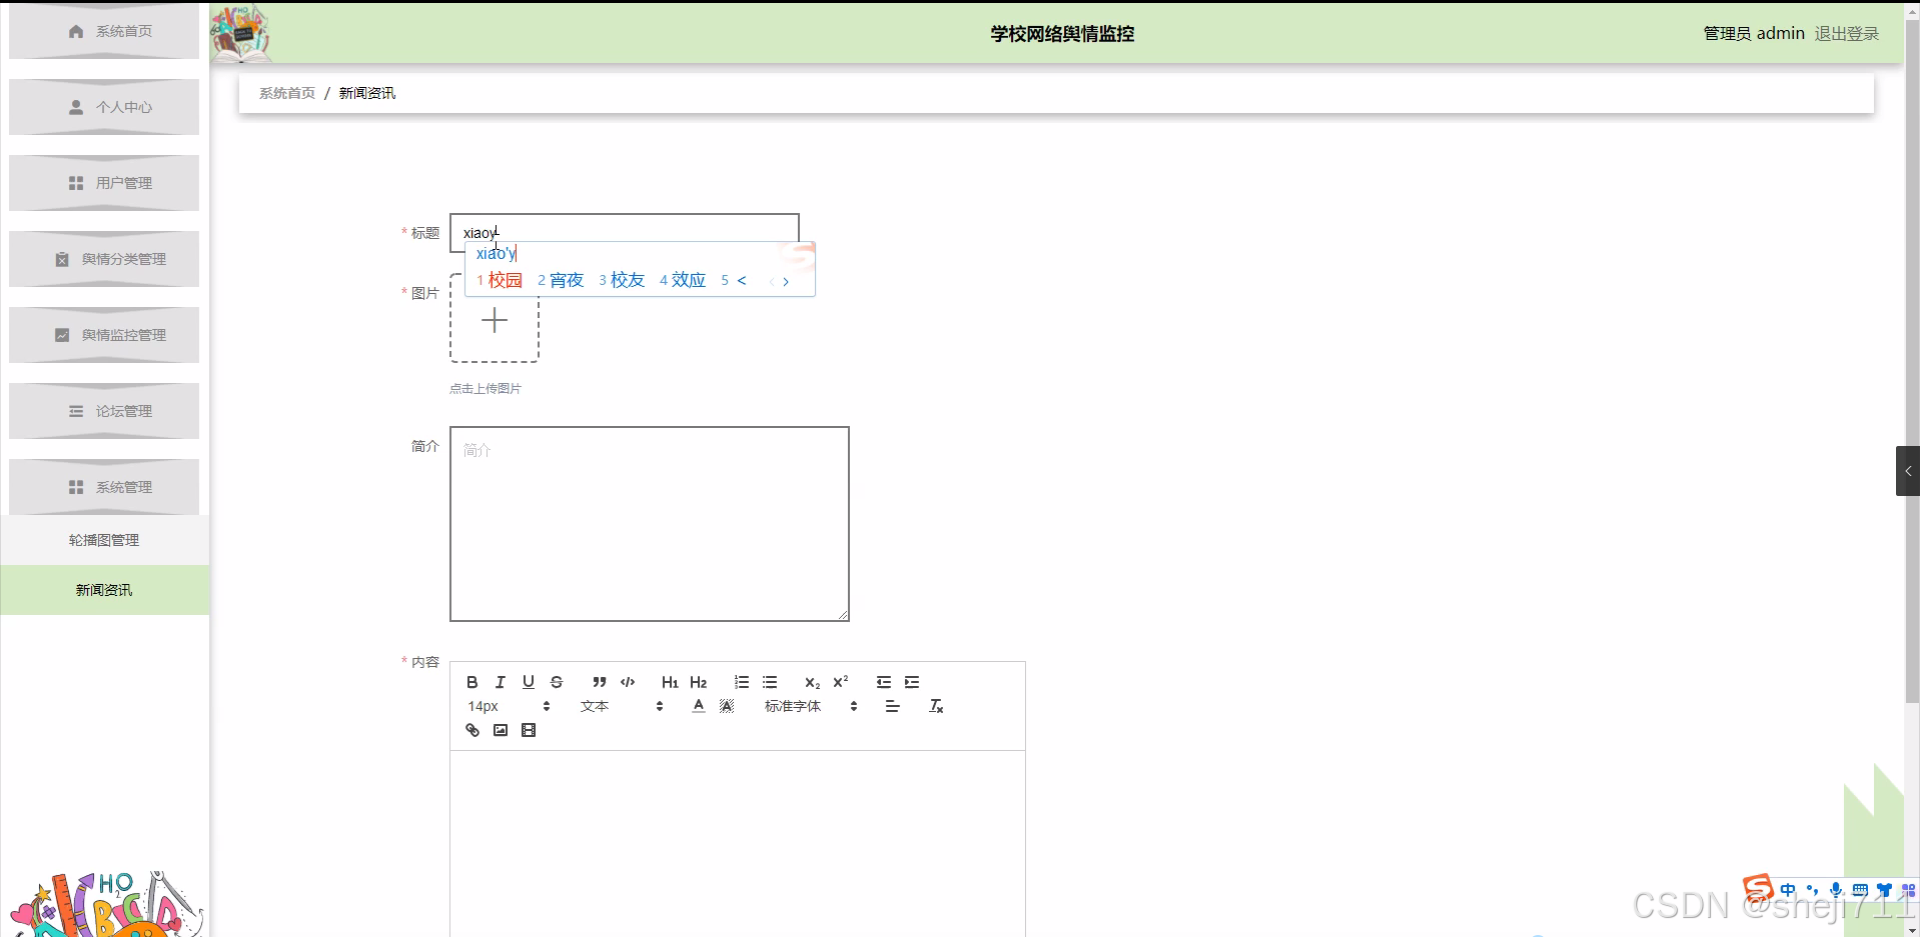The width and height of the screenshot is (1920, 937).
Task: Click into the content editor body
Action: 737,843
